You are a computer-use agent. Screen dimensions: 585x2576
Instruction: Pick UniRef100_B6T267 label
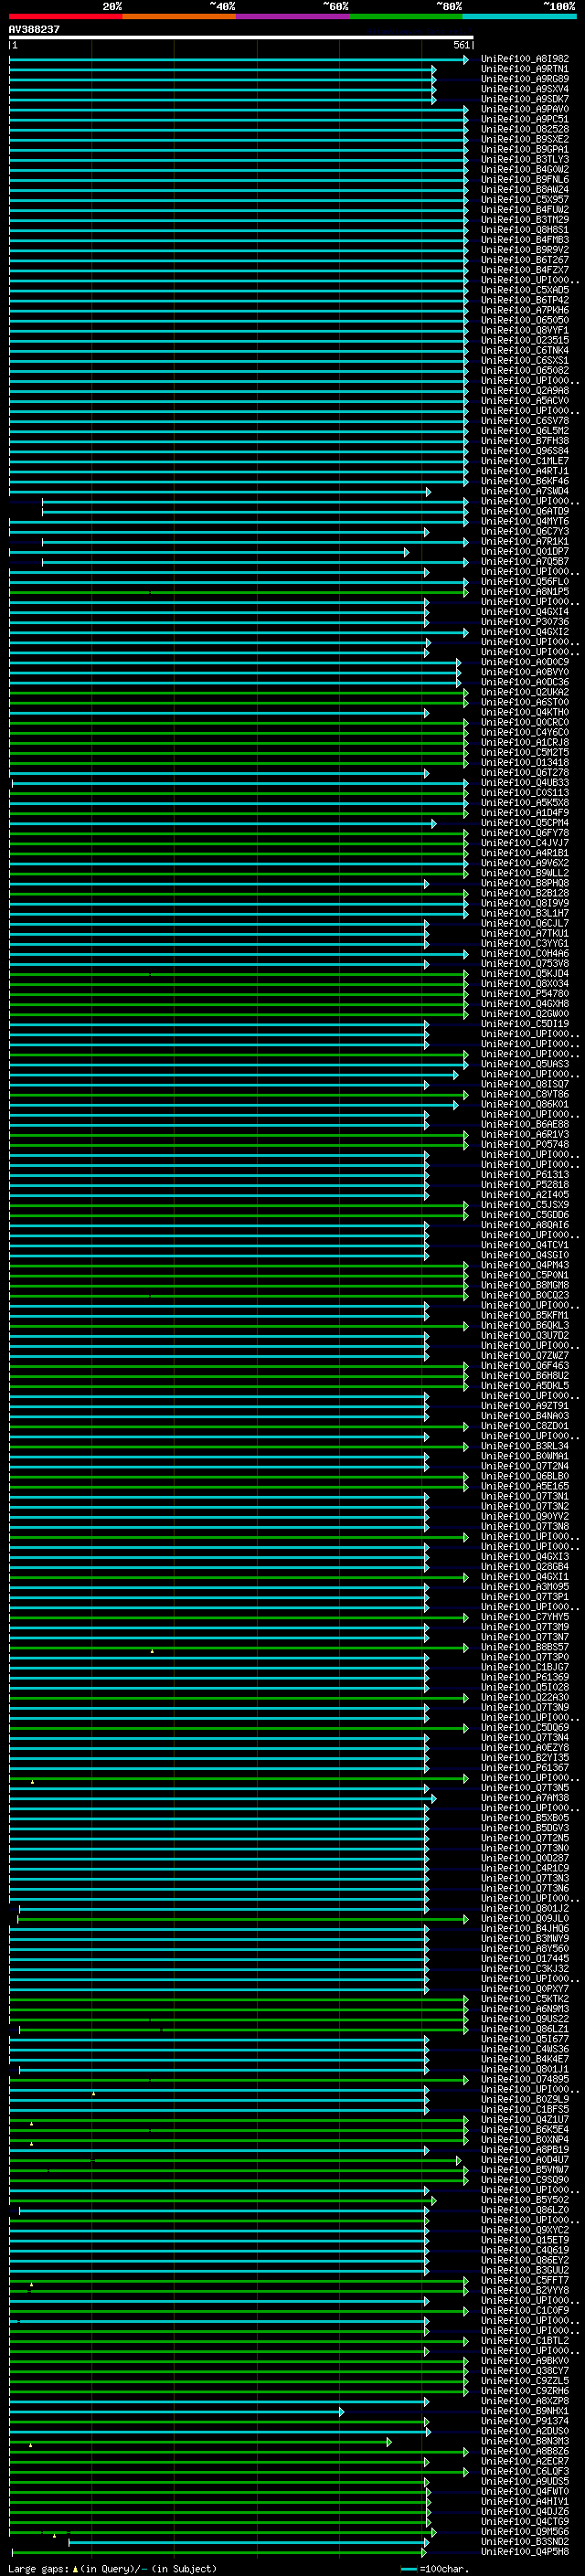point(525,260)
